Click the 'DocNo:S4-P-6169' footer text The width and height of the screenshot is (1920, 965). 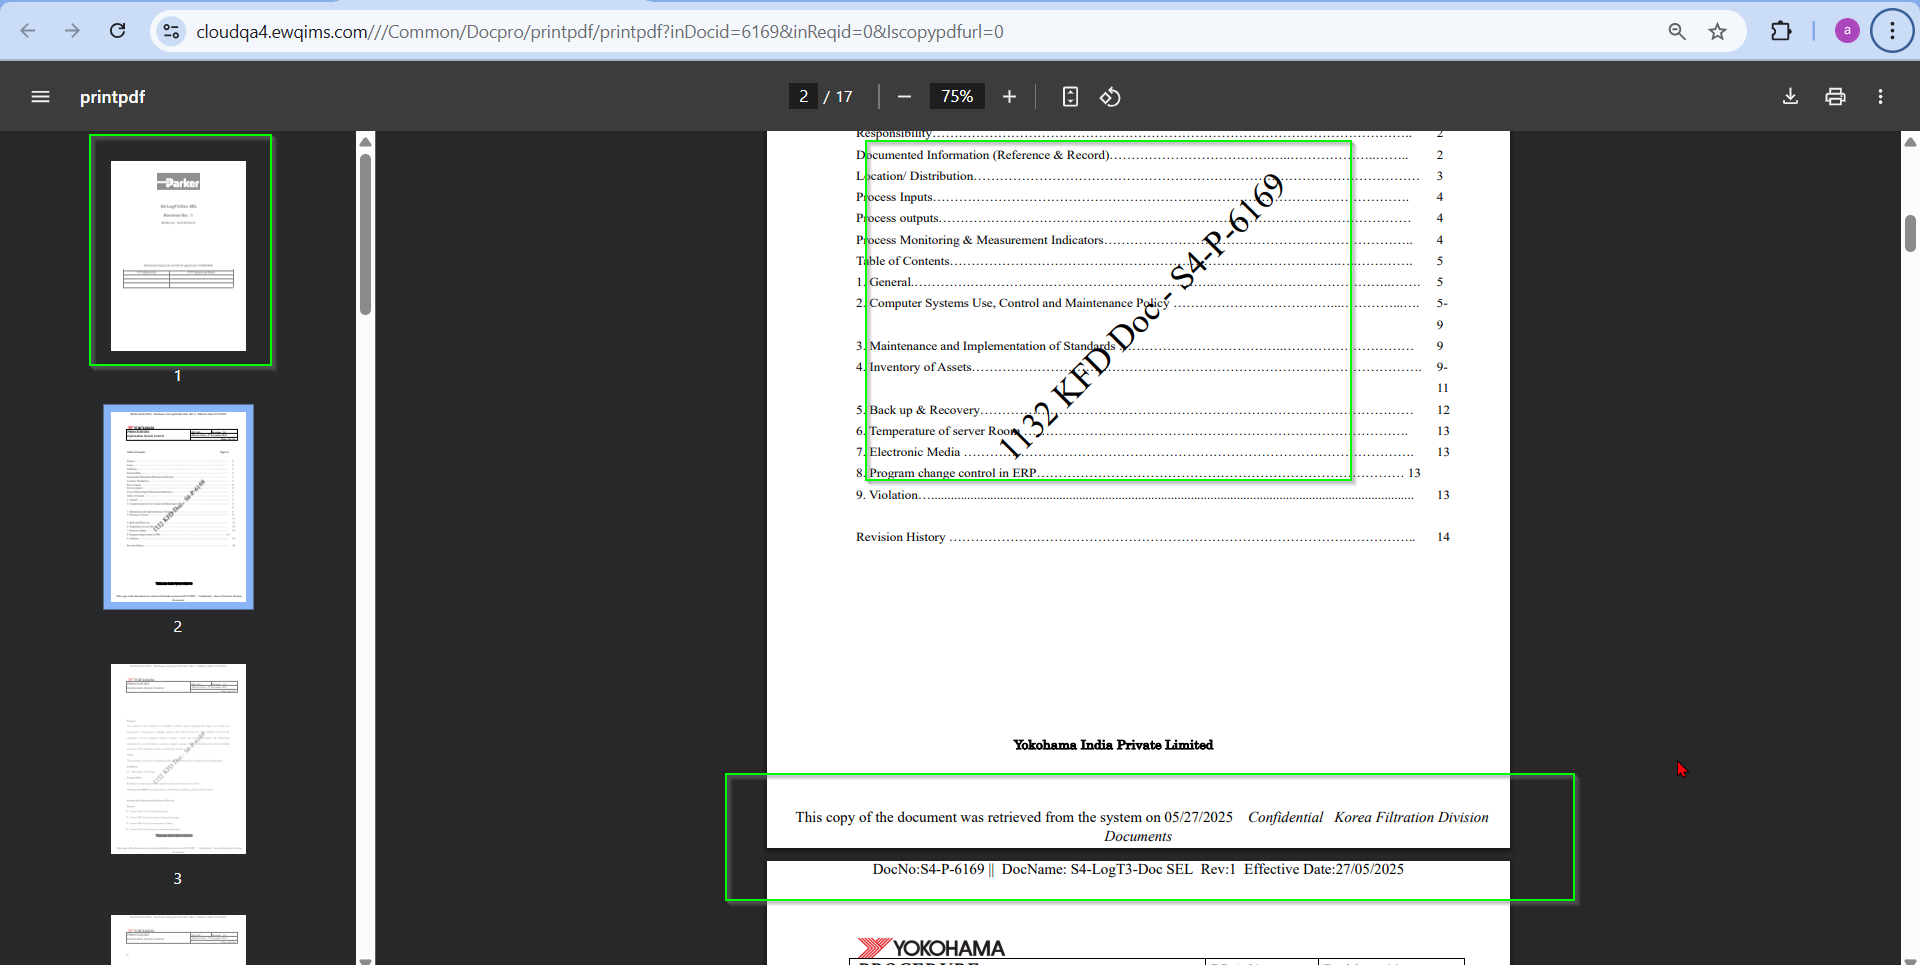(928, 869)
